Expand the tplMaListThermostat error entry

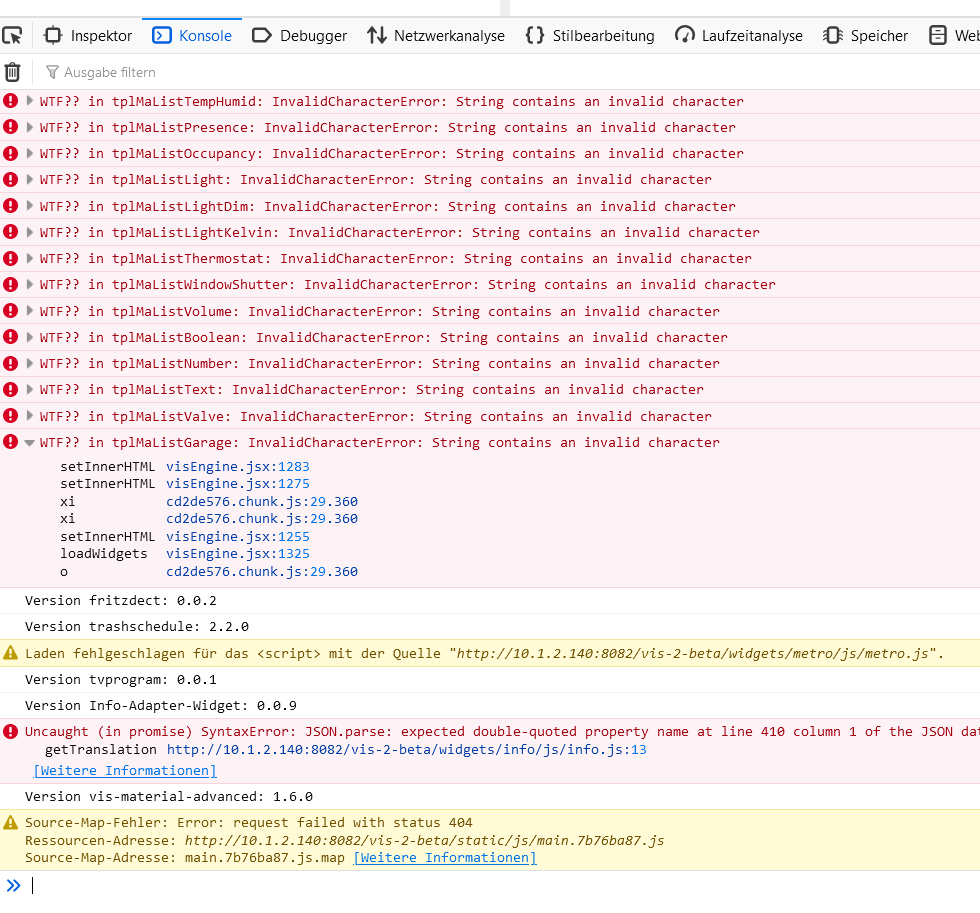click(x=30, y=258)
